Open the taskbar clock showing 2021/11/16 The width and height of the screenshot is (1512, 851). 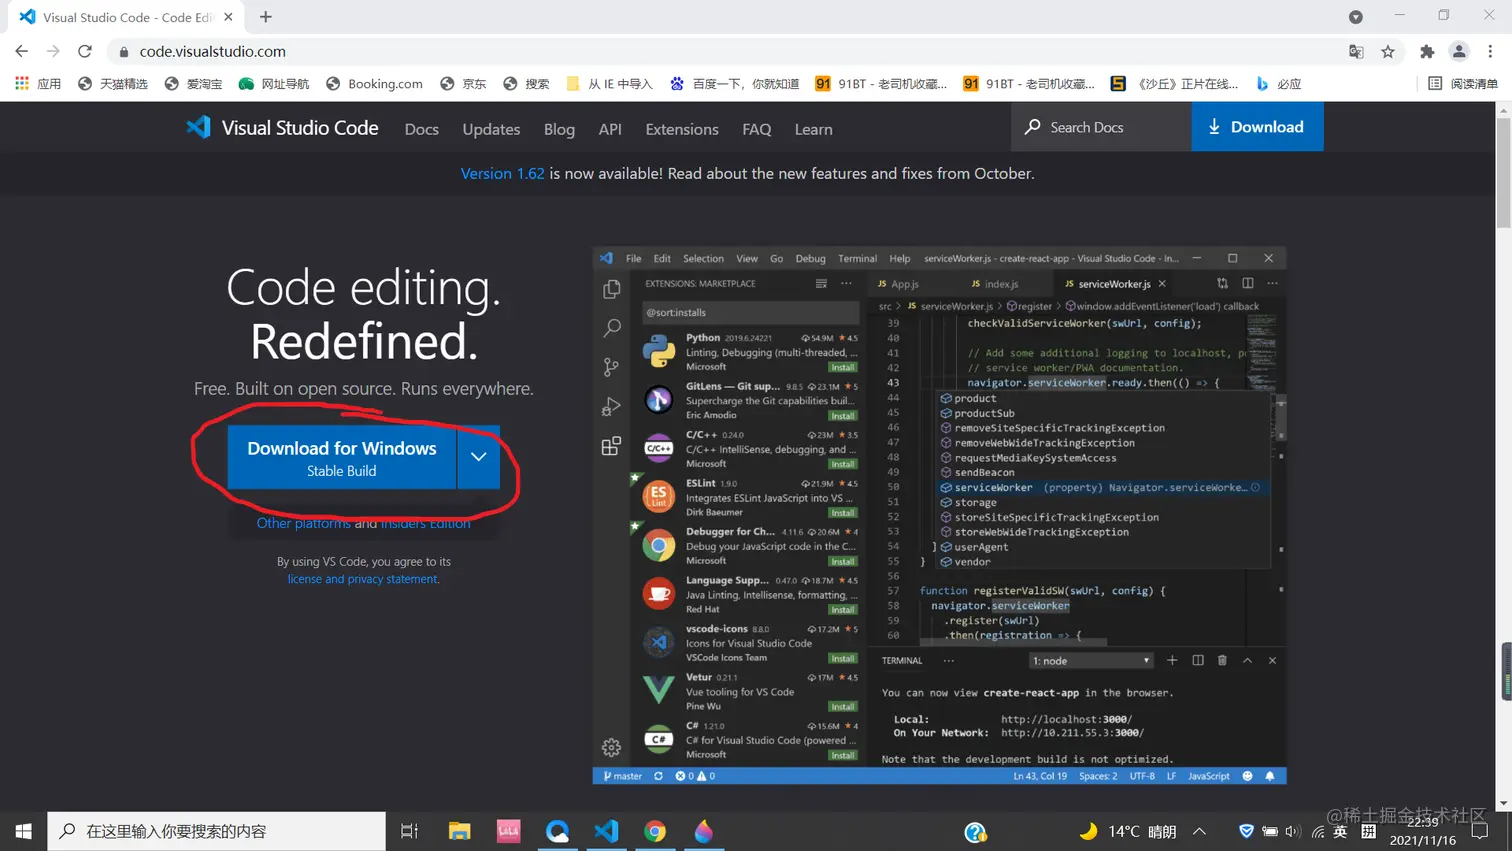[x=1422, y=831]
